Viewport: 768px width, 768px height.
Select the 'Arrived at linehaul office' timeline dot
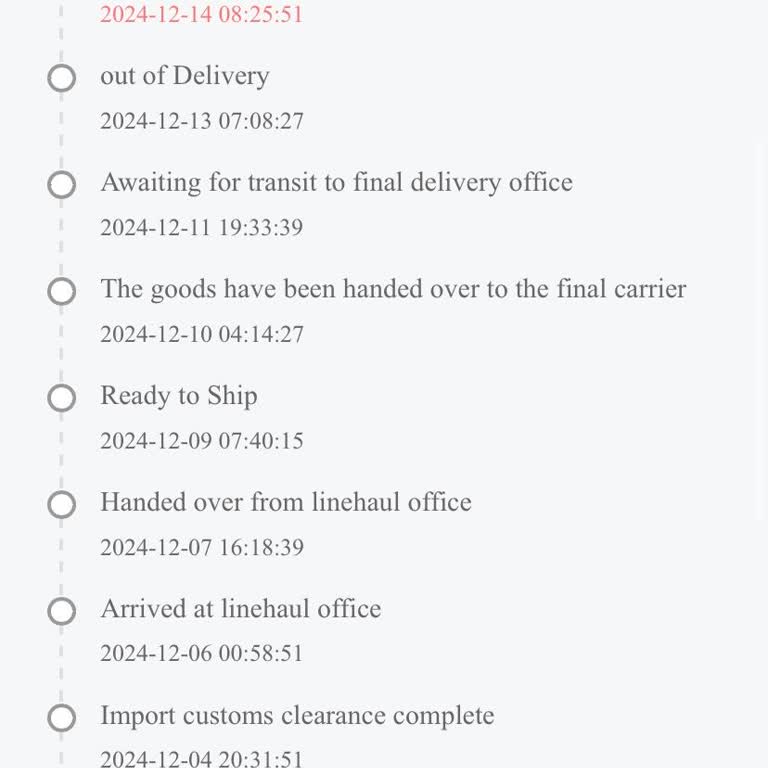tap(62, 611)
